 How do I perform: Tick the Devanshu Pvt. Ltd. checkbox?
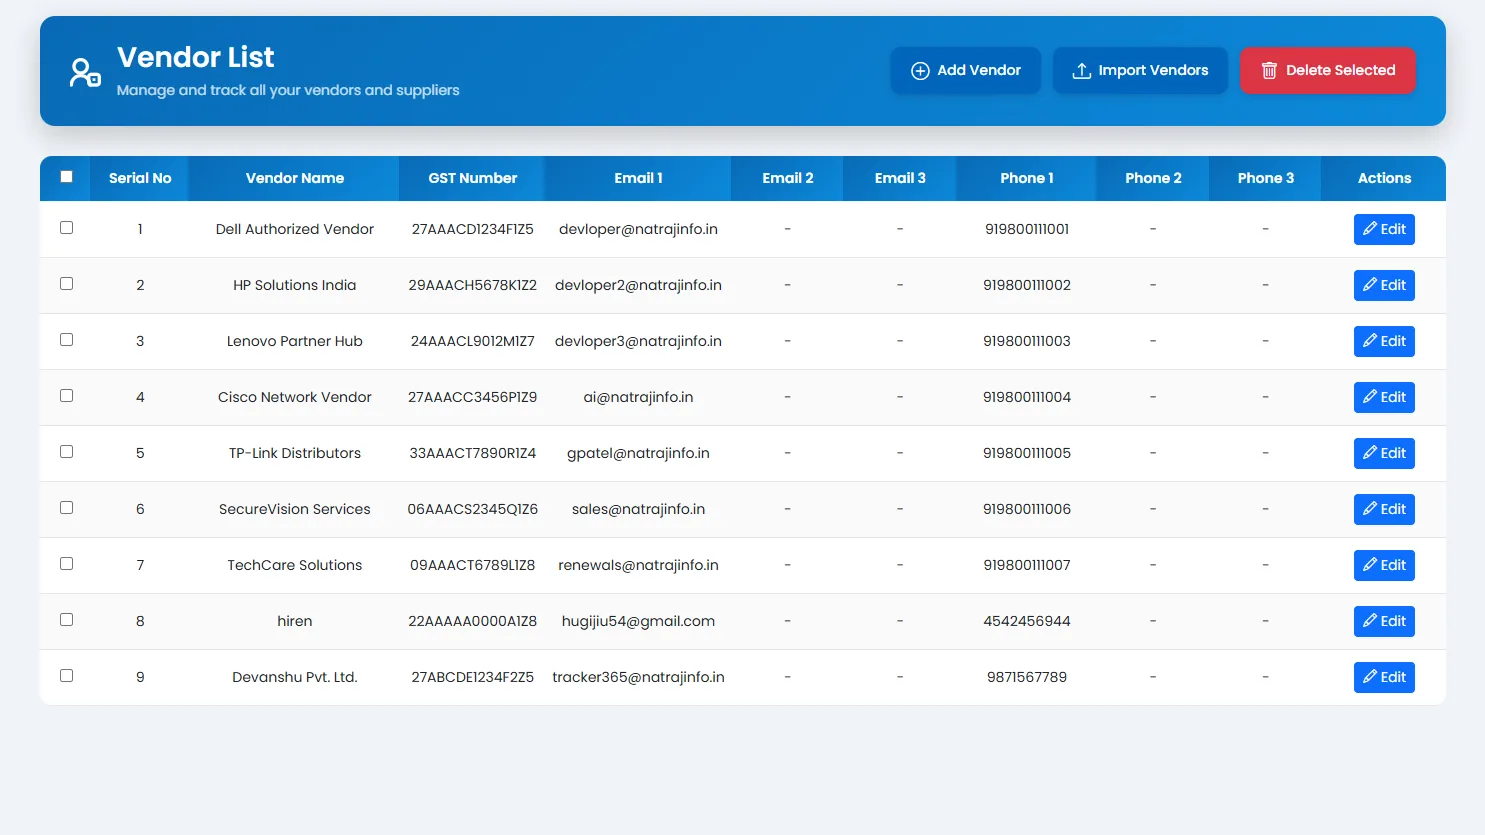pos(66,676)
